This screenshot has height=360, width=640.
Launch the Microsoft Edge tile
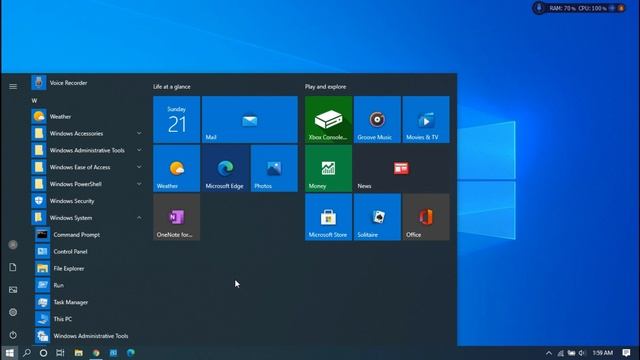click(225, 168)
